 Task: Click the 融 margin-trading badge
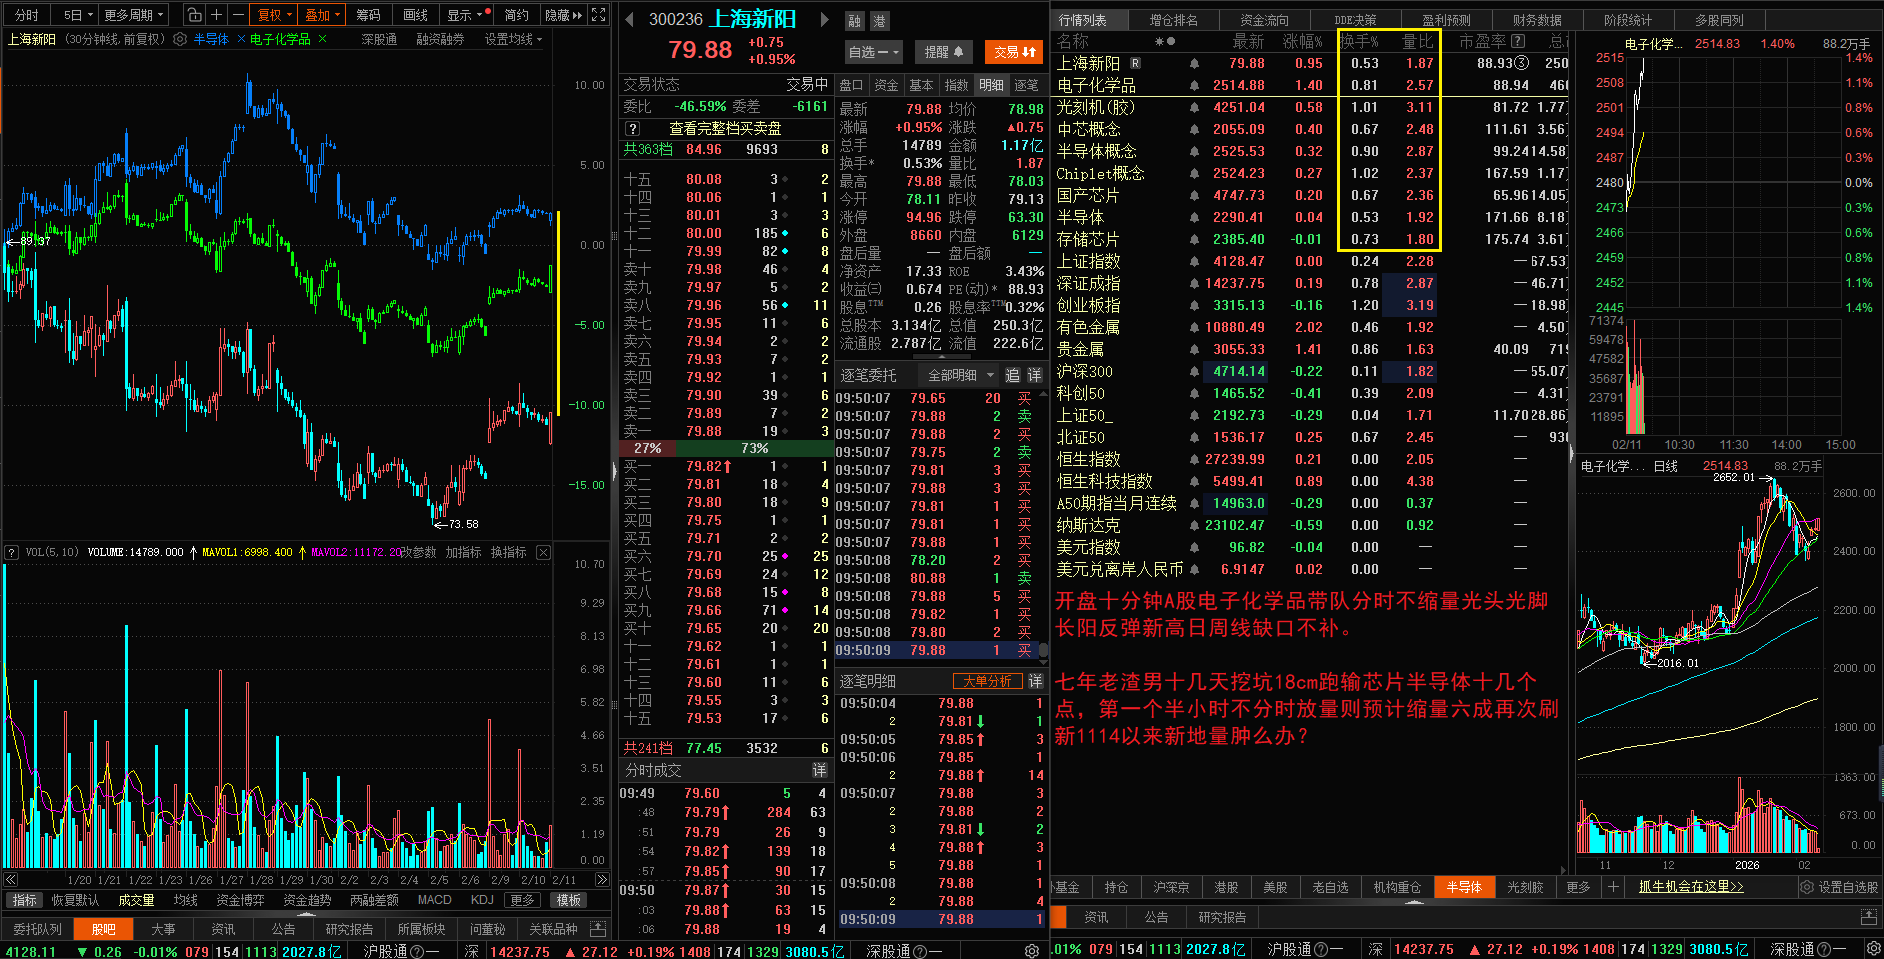click(x=854, y=21)
